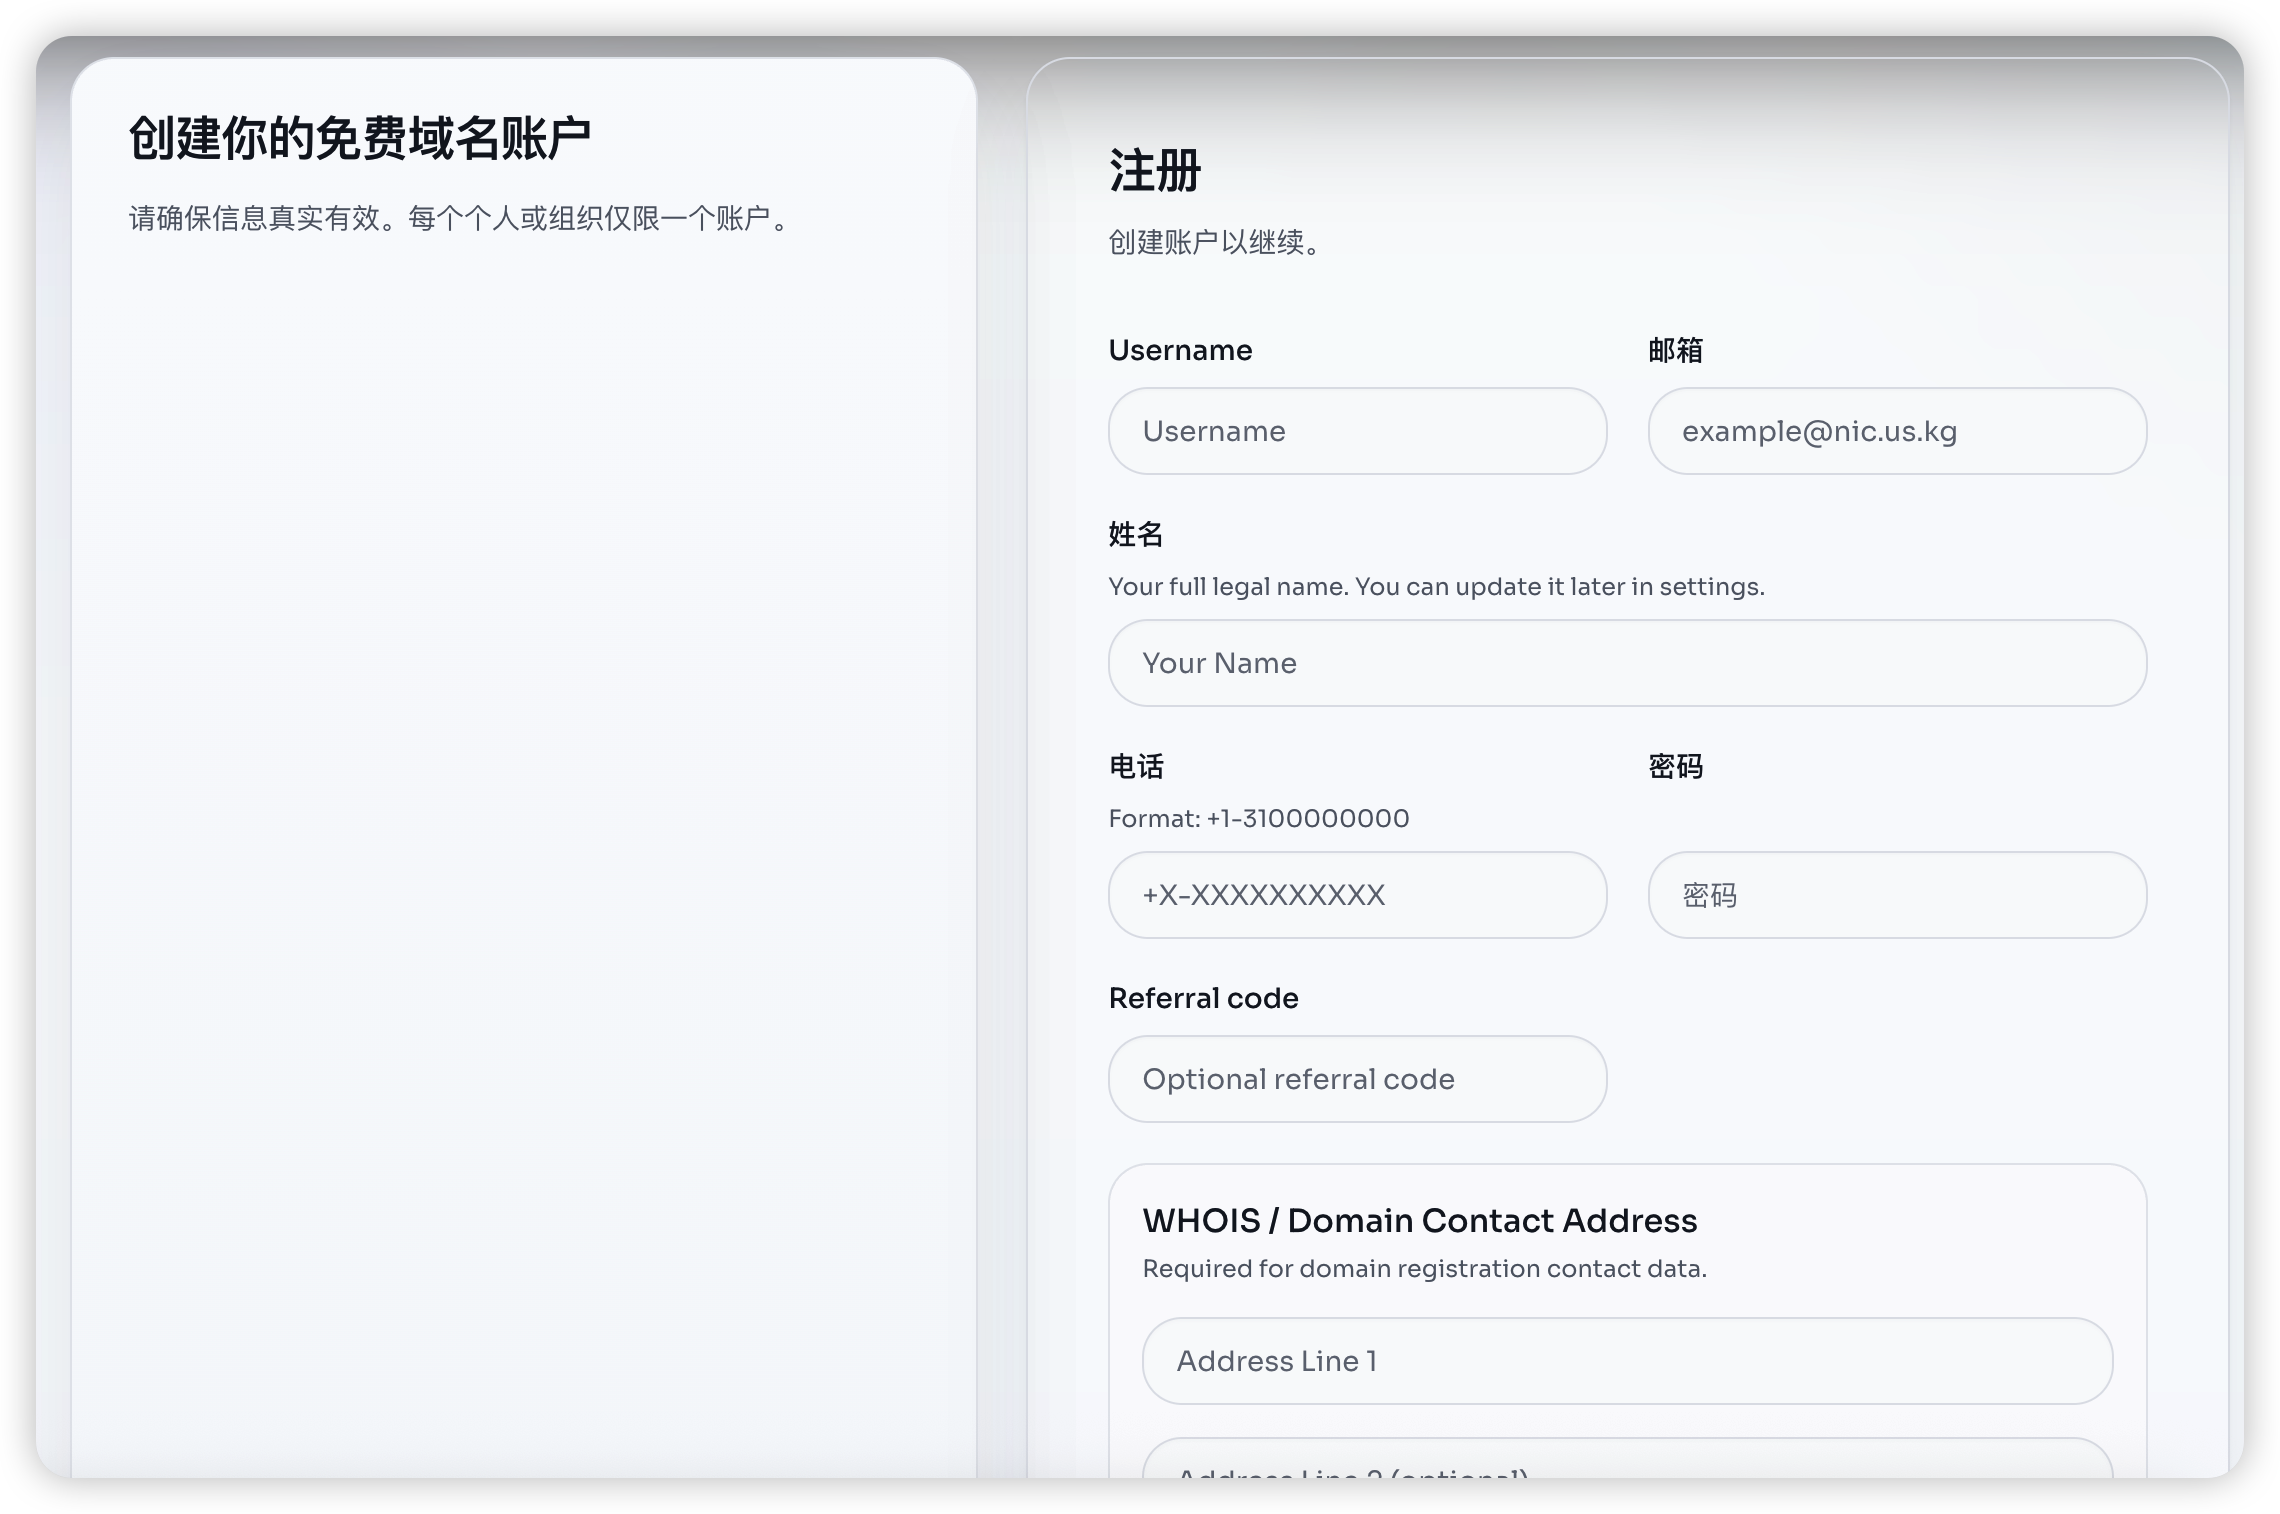Click the Username label above the field
Image resolution: width=2280 pixels, height=1514 pixels.
[1180, 350]
